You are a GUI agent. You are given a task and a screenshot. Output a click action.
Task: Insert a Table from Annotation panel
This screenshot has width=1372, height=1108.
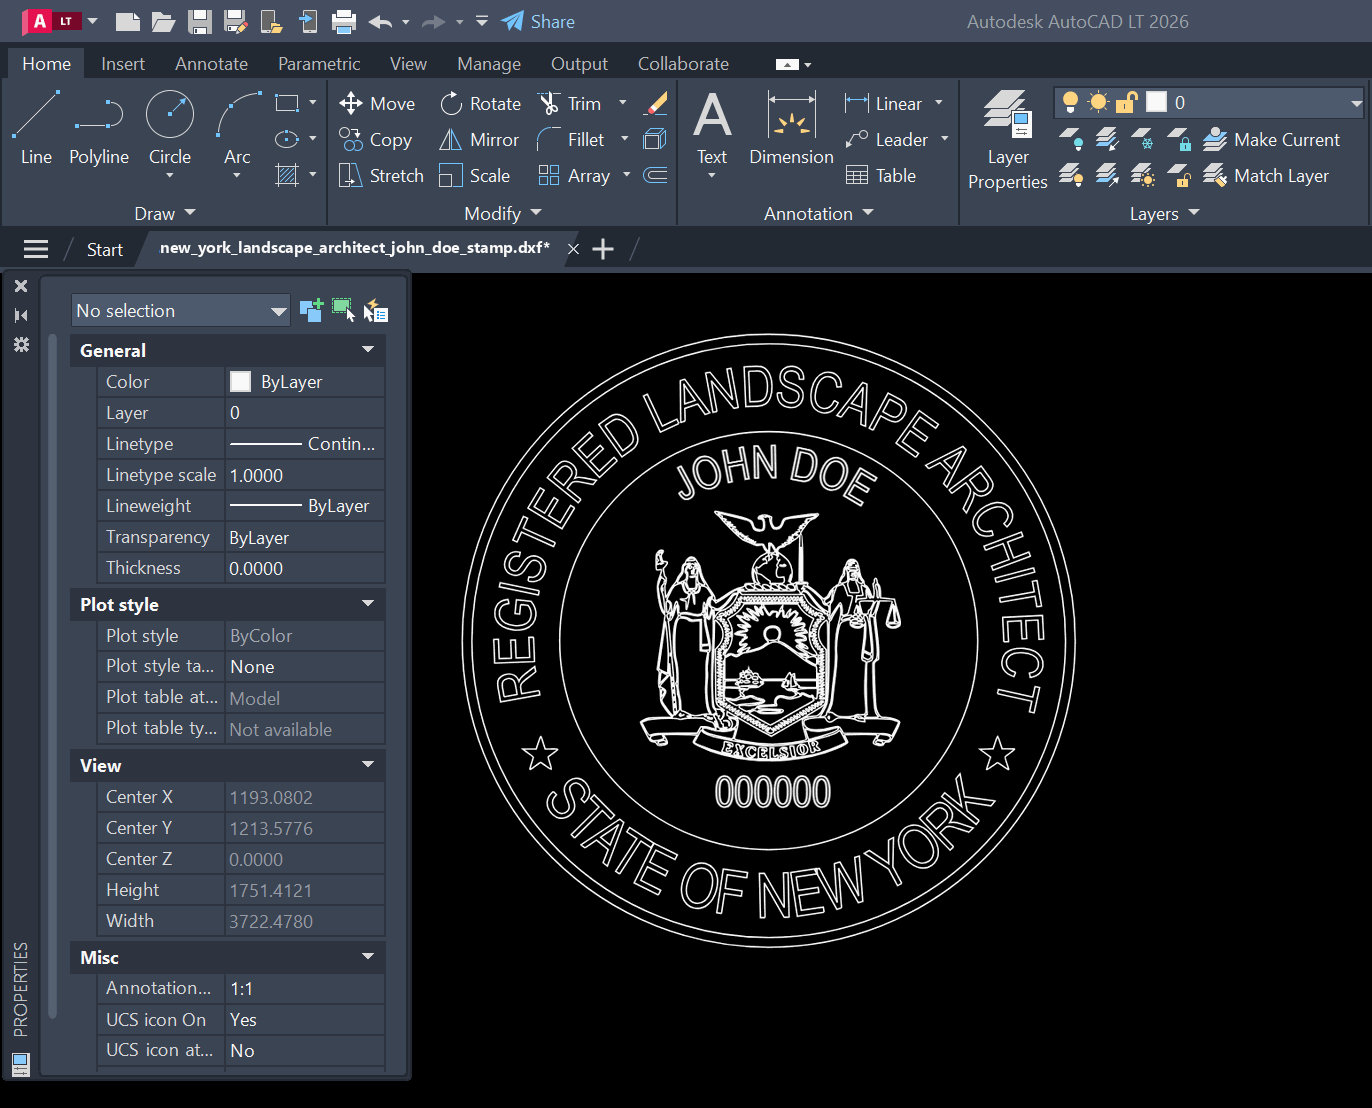pos(881,176)
